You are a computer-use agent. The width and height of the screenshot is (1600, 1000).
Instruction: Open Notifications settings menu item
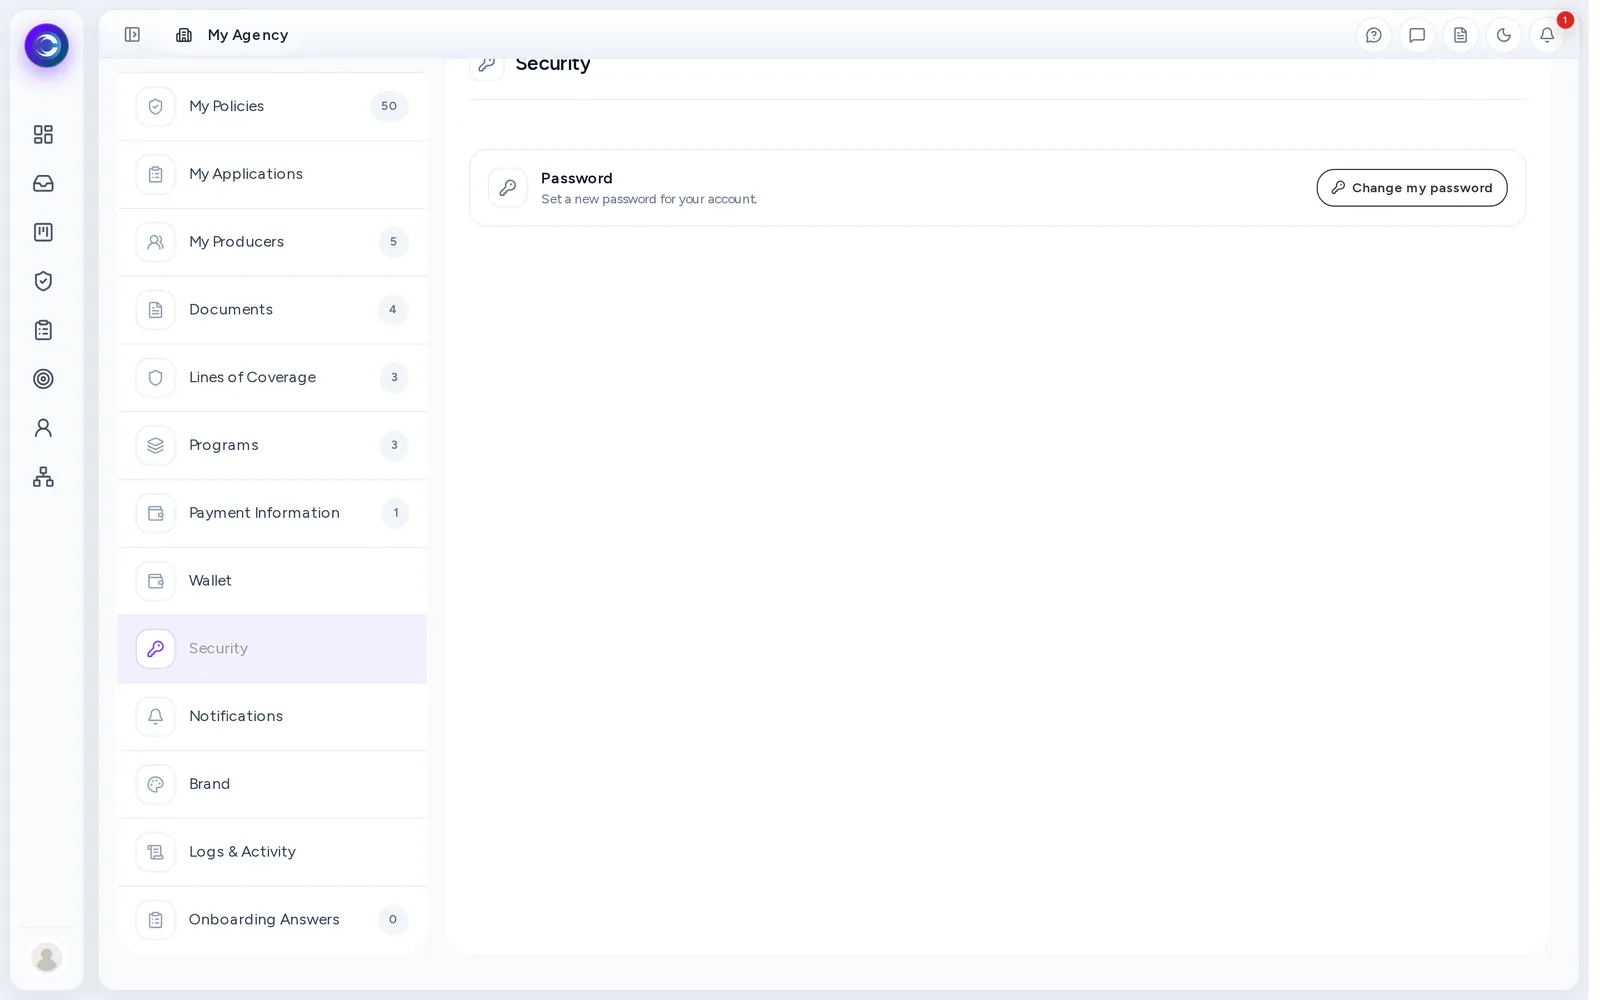tap(272, 717)
